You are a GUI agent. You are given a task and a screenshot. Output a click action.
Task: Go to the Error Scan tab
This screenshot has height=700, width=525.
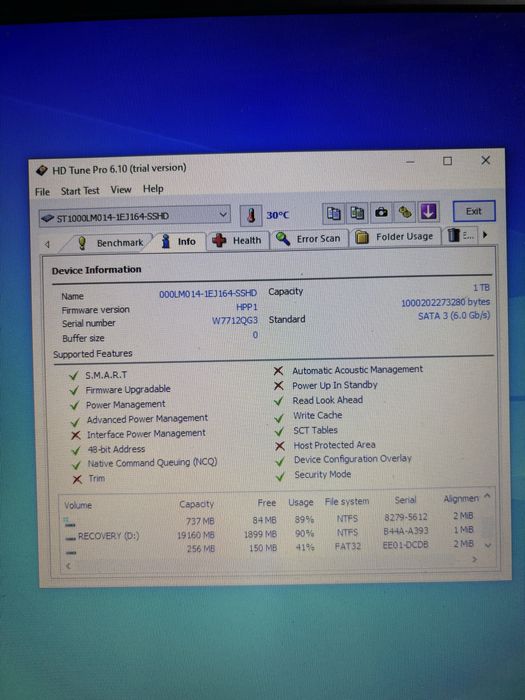click(x=308, y=238)
